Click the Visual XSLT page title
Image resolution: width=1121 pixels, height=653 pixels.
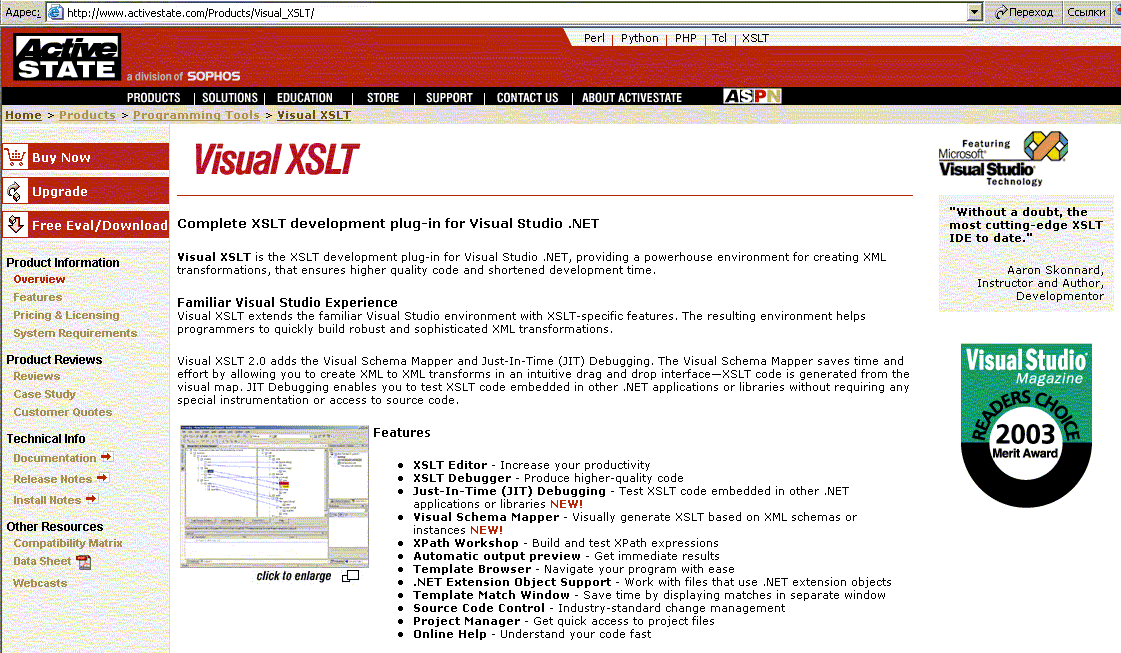pos(276,159)
